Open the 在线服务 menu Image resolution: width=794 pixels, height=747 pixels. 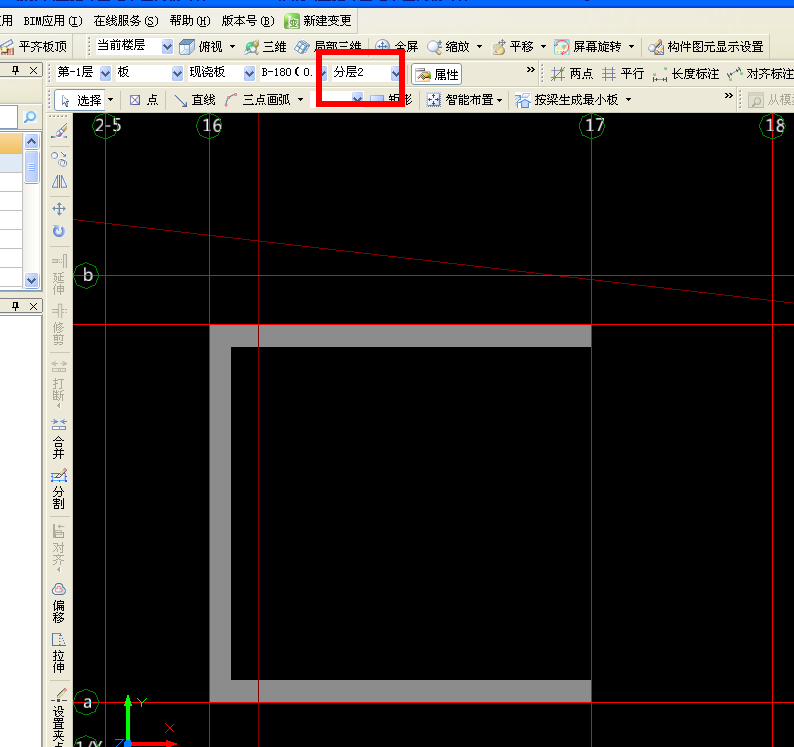(x=126, y=21)
